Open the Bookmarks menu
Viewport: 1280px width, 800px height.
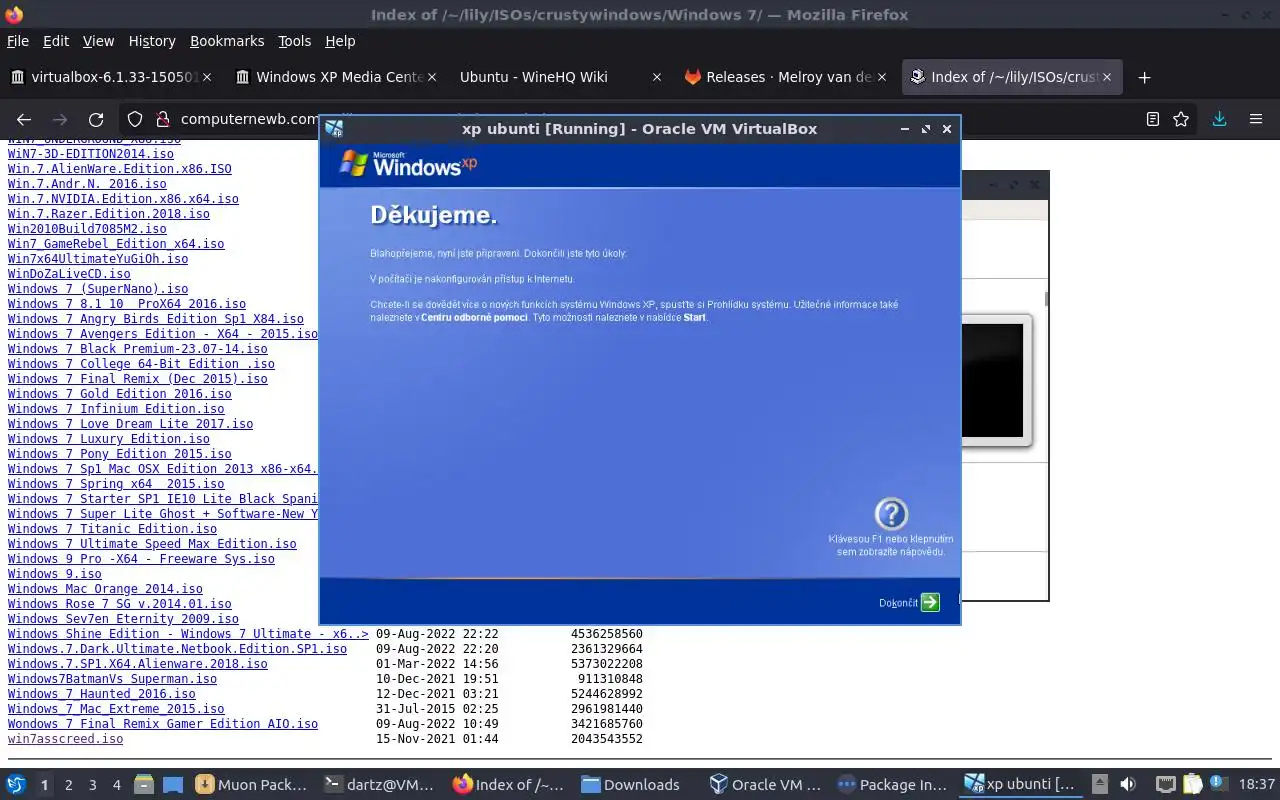(227, 41)
